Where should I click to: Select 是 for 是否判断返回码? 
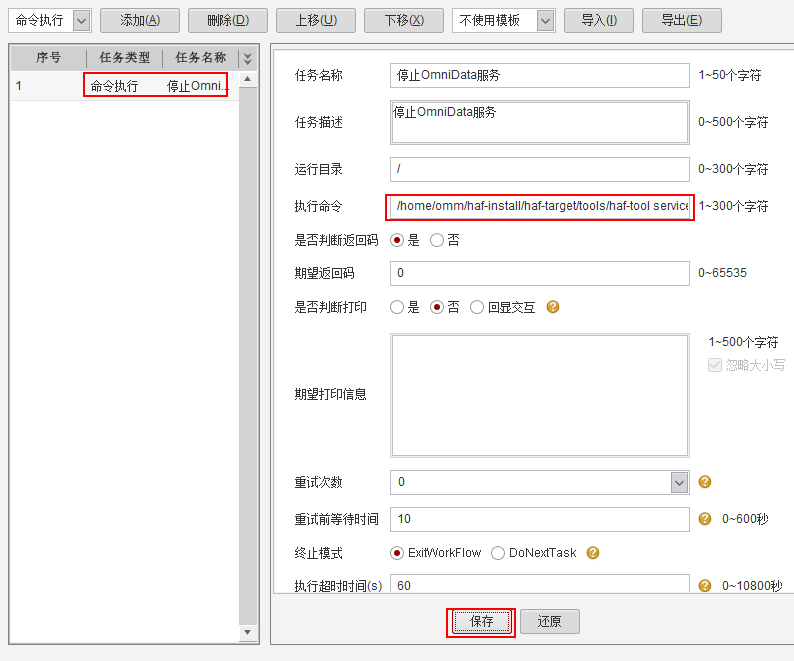[x=397, y=240]
